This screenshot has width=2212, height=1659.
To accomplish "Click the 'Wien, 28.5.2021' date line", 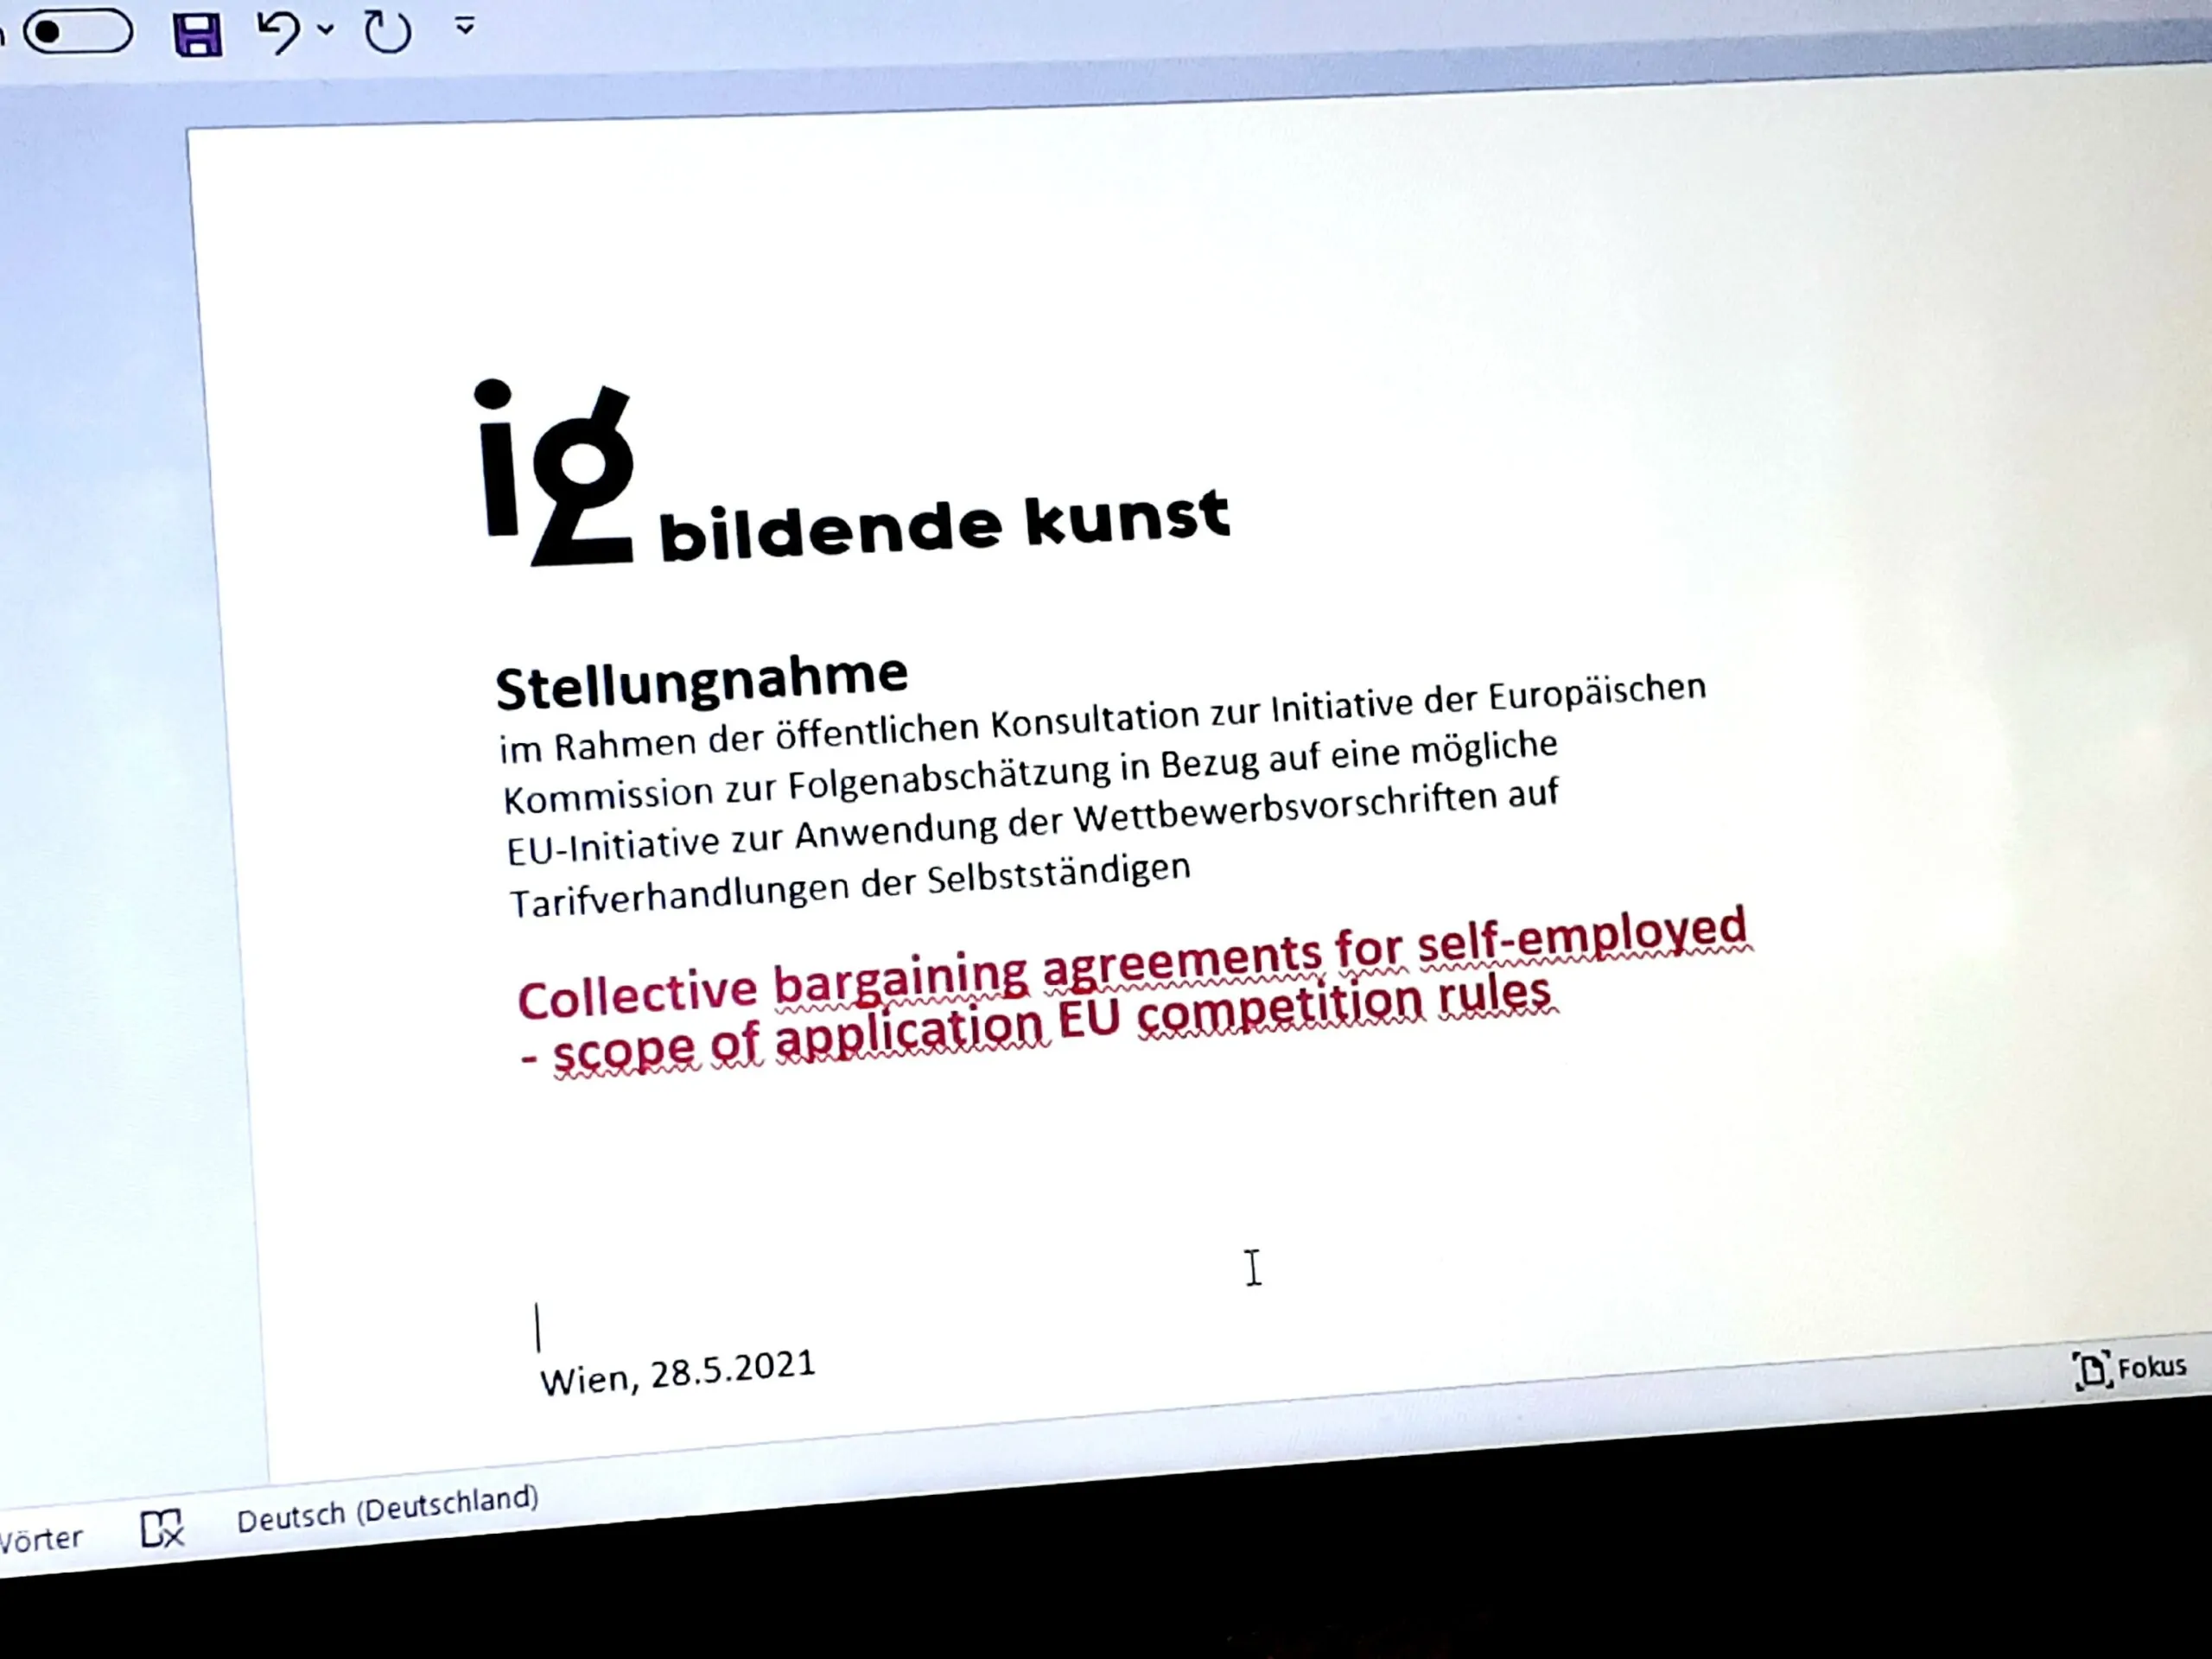I will click(x=678, y=1372).
